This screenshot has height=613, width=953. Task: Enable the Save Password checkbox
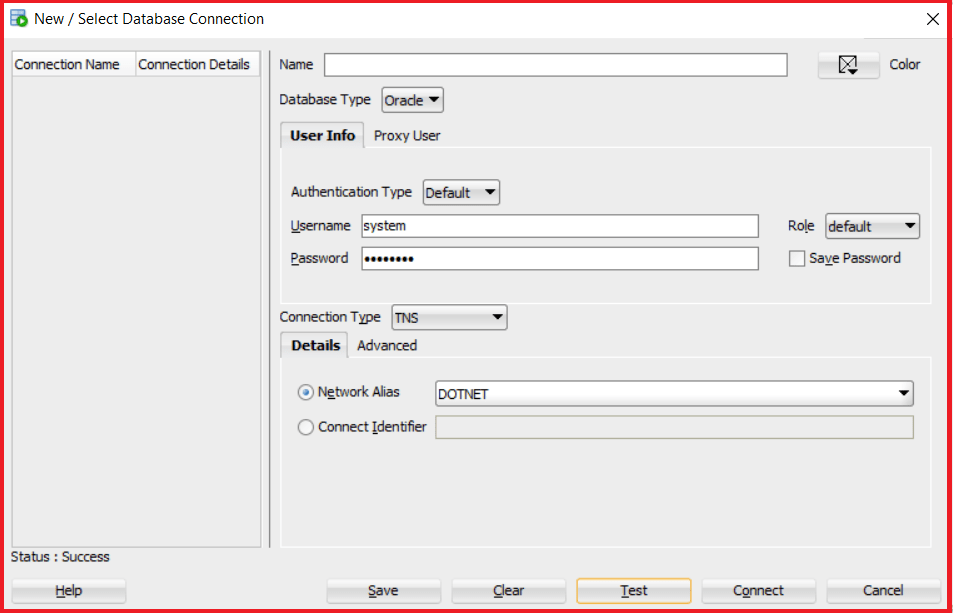pyautogui.click(x=796, y=258)
